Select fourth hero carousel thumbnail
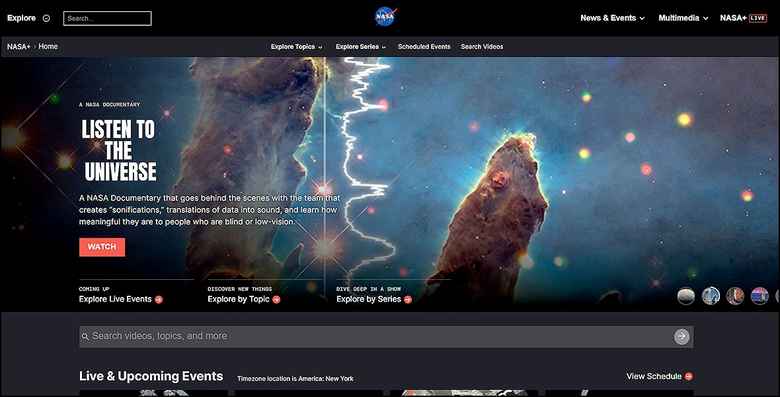 (760, 296)
